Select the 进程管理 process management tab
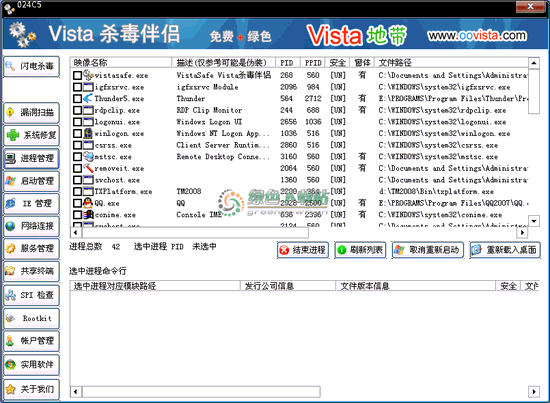The image size is (550, 403). 31,158
